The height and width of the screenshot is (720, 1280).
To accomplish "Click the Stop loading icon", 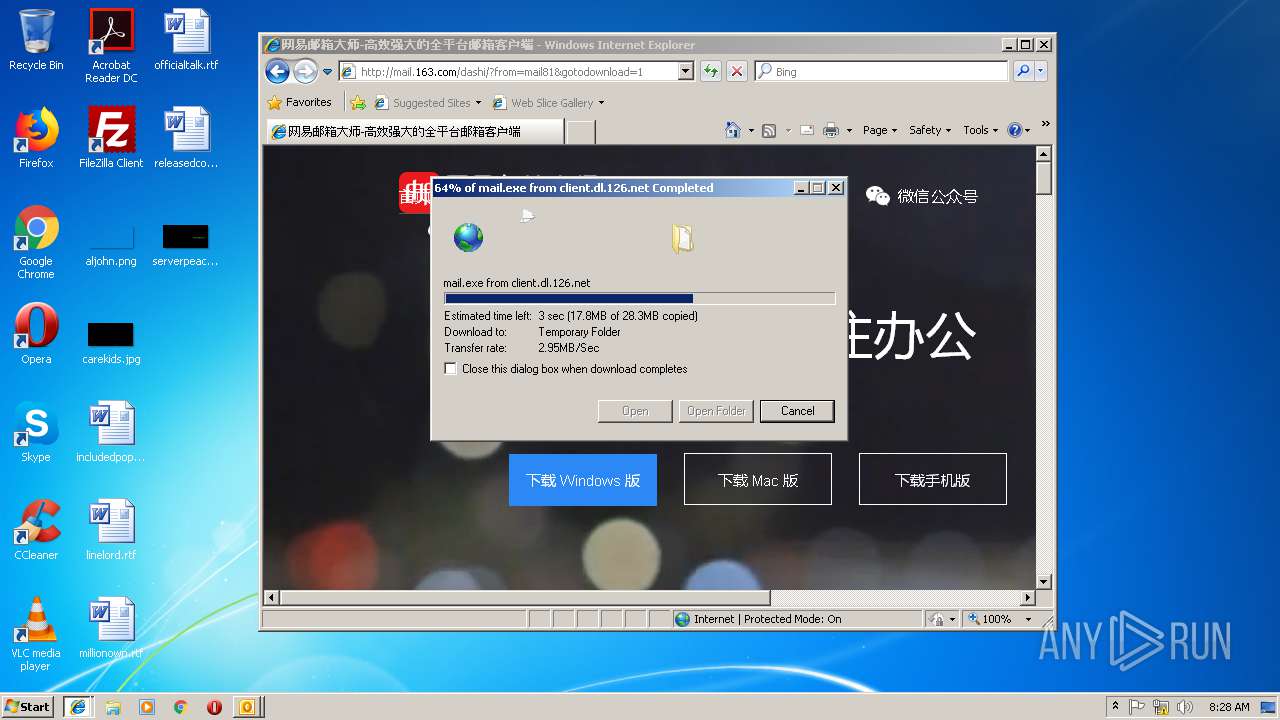I will [x=737, y=72].
